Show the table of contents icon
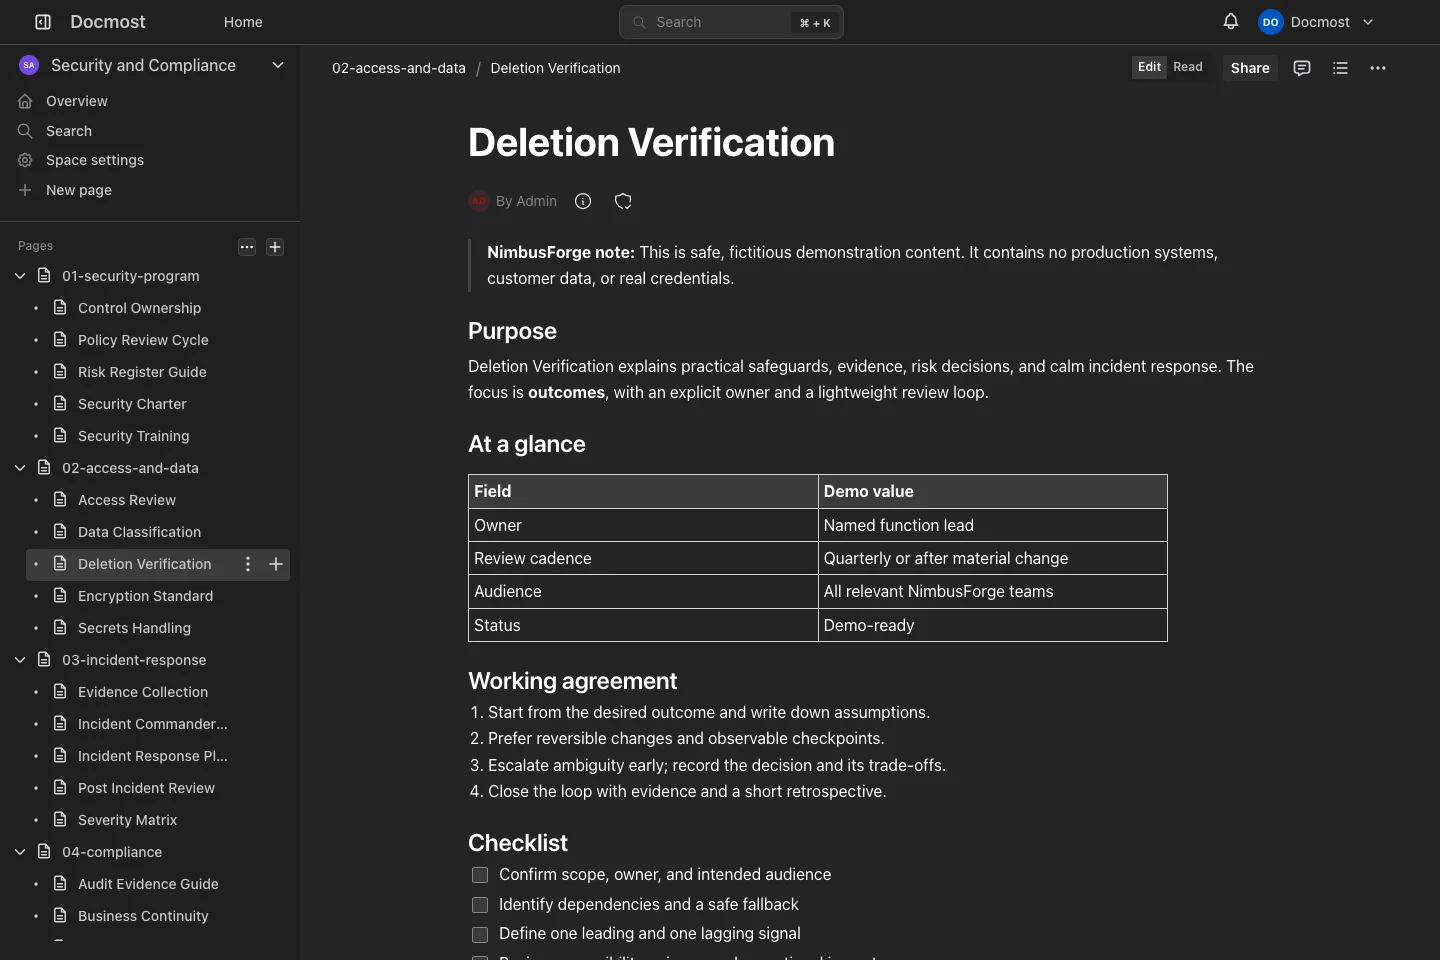The width and height of the screenshot is (1440, 960). (1341, 68)
